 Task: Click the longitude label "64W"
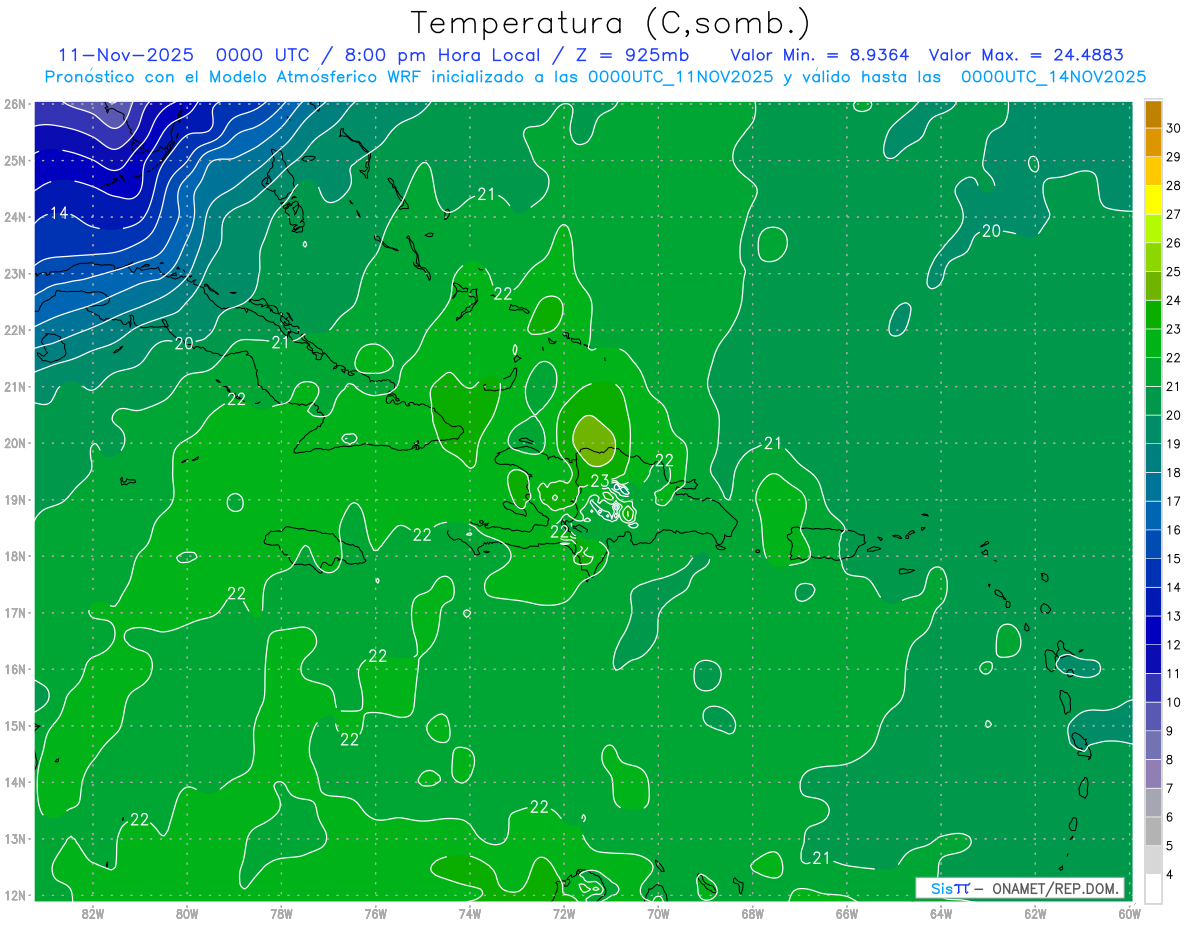(941, 913)
